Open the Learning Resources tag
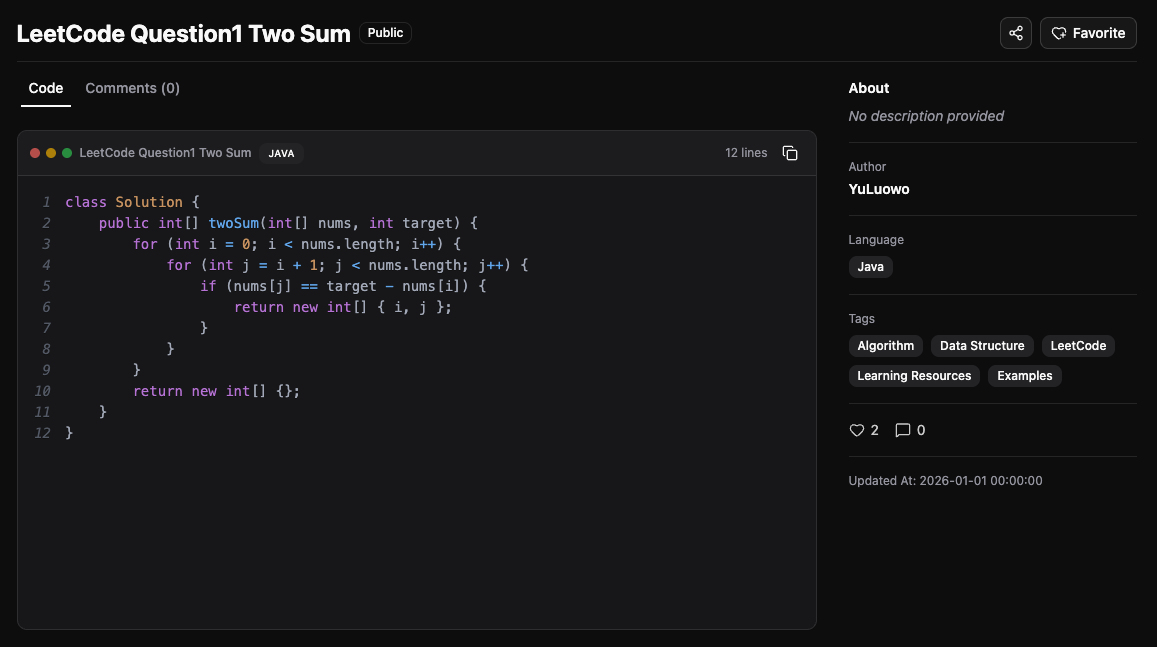 [913, 376]
